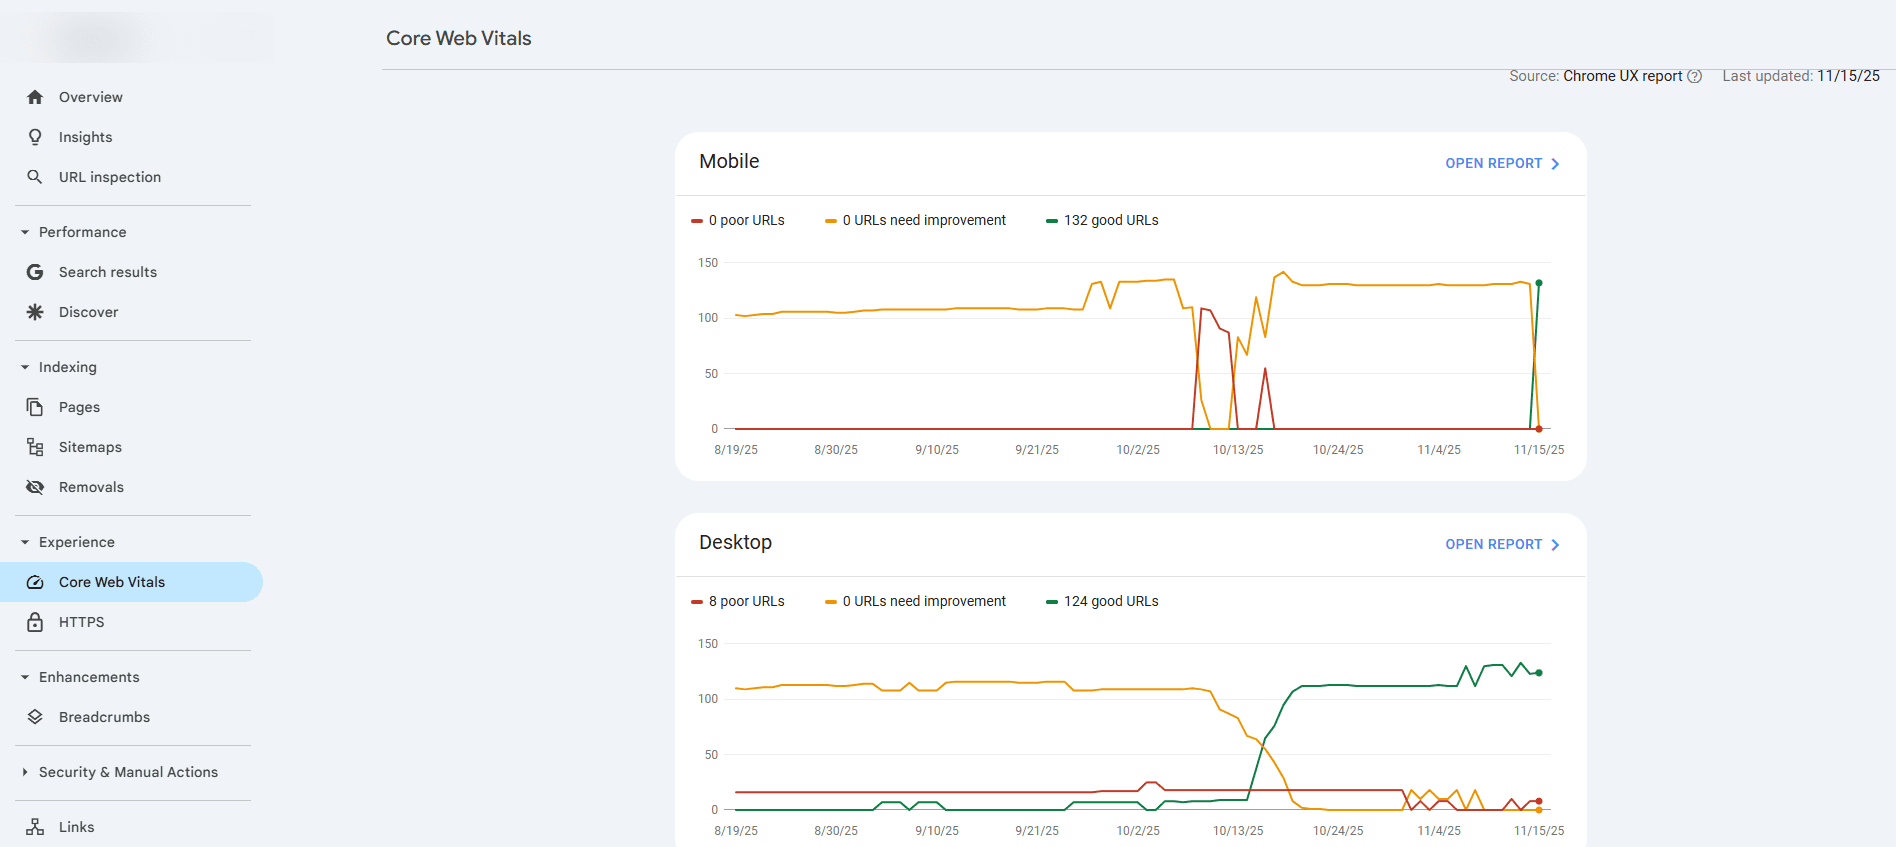This screenshot has width=1896, height=847.
Task: Click the Last updated 11/15/25 date
Action: tap(1848, 76)
